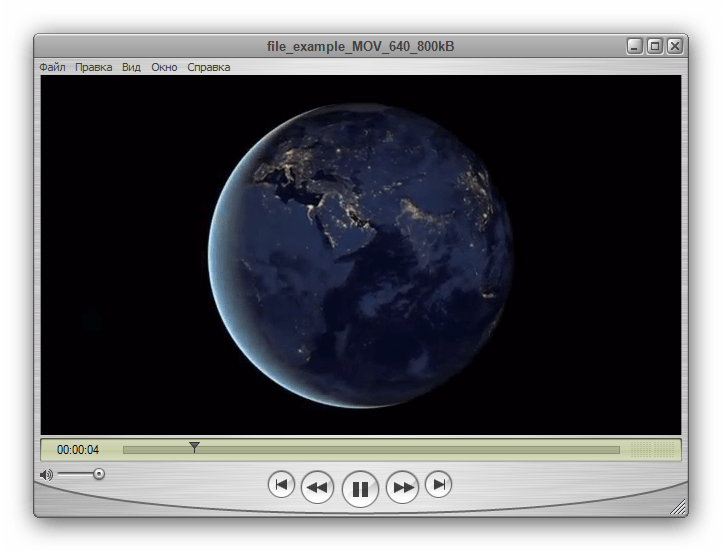Pause the video playback

coord(360,489)
